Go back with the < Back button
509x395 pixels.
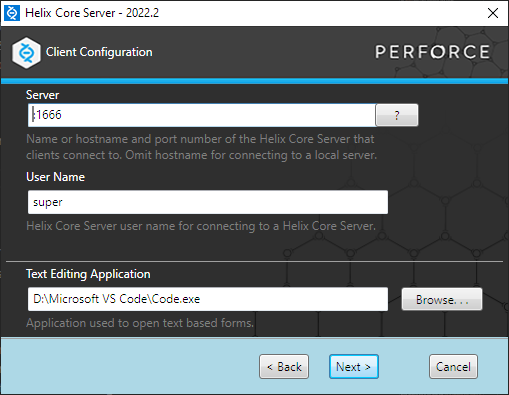[284, 367]
